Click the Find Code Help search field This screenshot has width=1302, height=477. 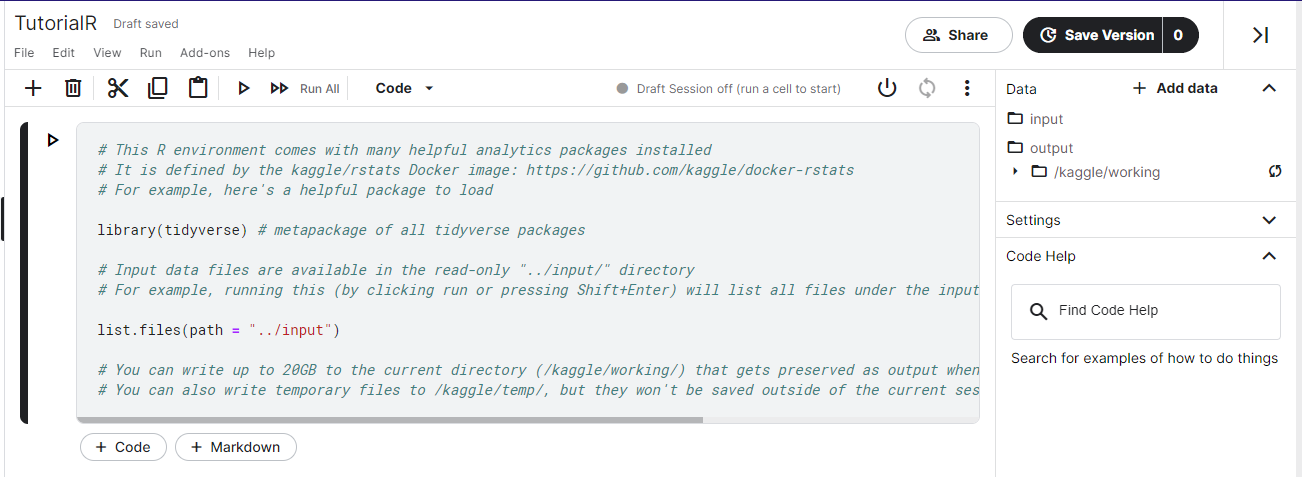point(1146,311)
